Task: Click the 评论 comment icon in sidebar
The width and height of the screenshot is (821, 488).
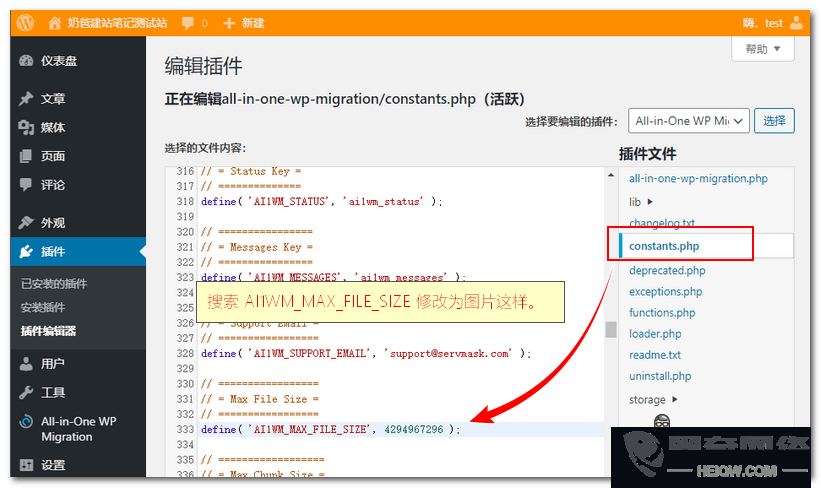Action: click(26, 185)
